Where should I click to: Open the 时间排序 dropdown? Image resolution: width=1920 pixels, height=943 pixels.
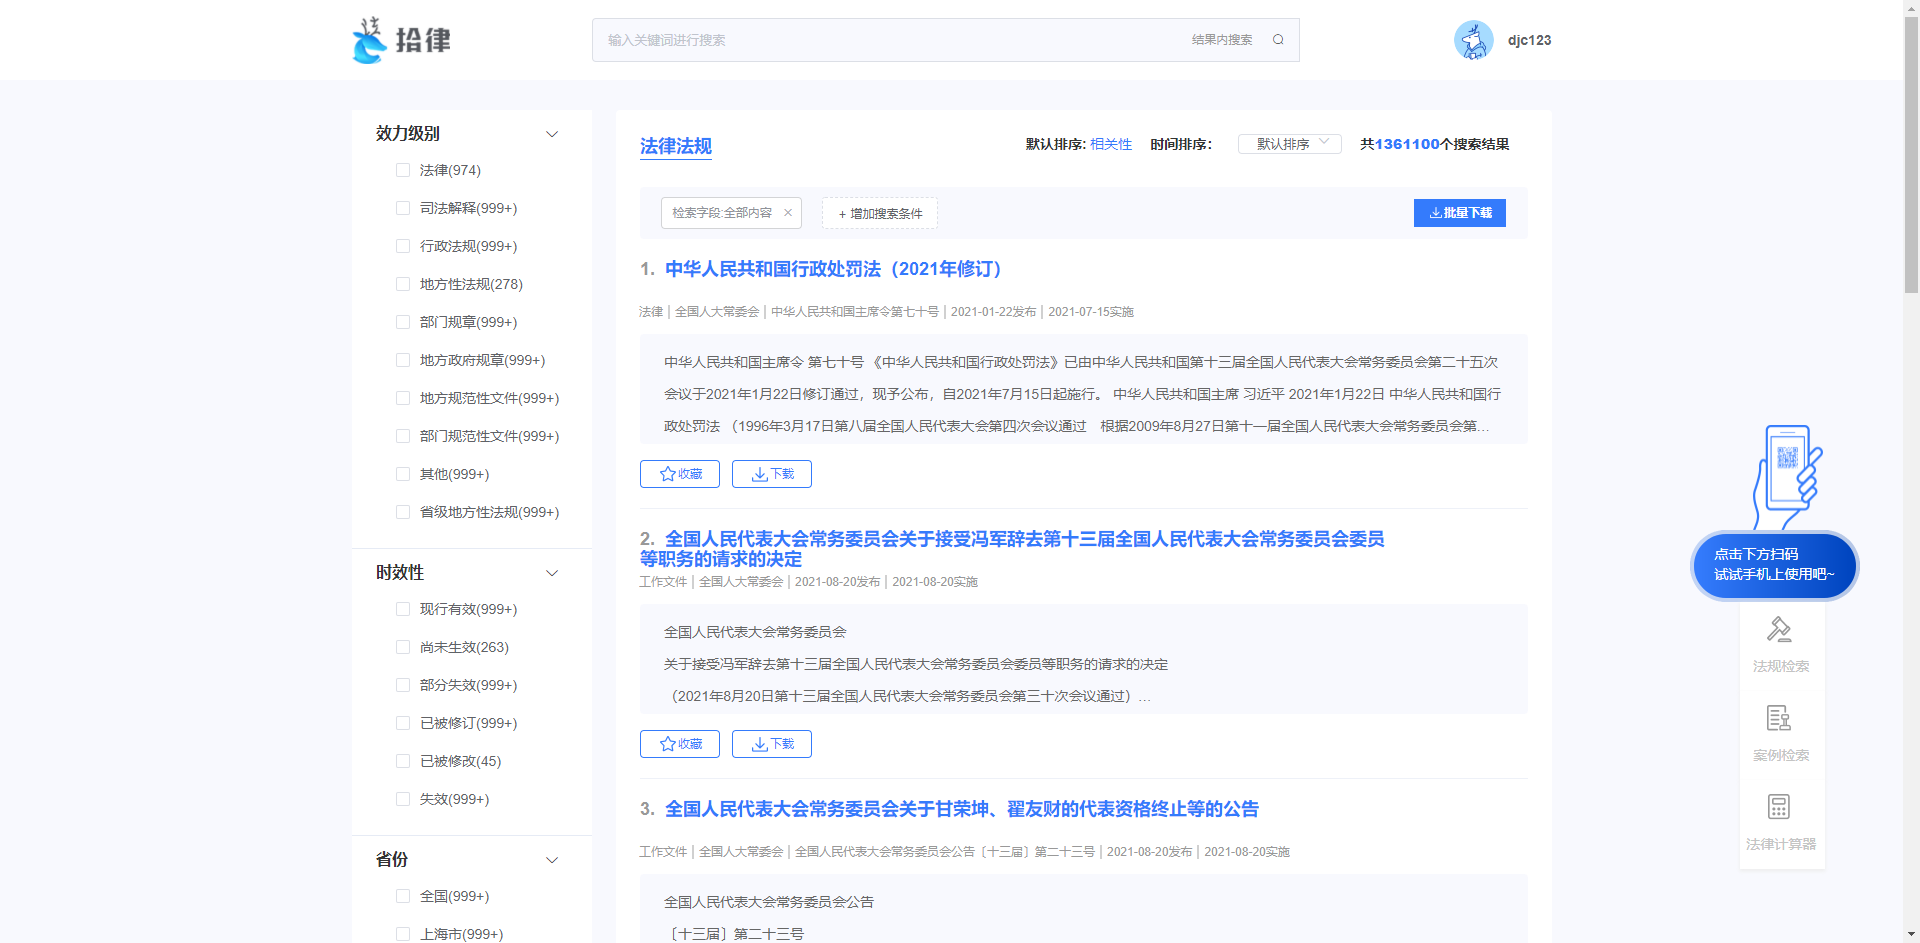coord(1289,144)
